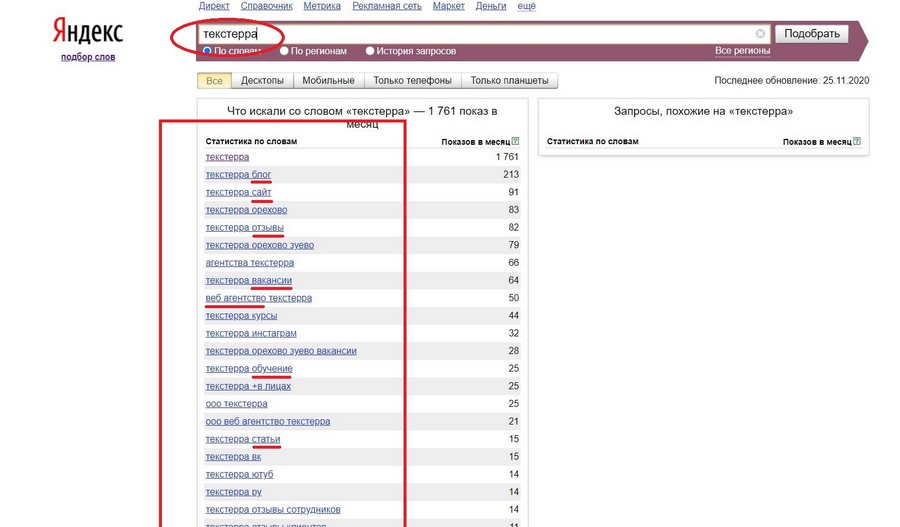Switch to the "Мобильные" tab
Viewport: 900px width, 527px height.
coord(328,81)
